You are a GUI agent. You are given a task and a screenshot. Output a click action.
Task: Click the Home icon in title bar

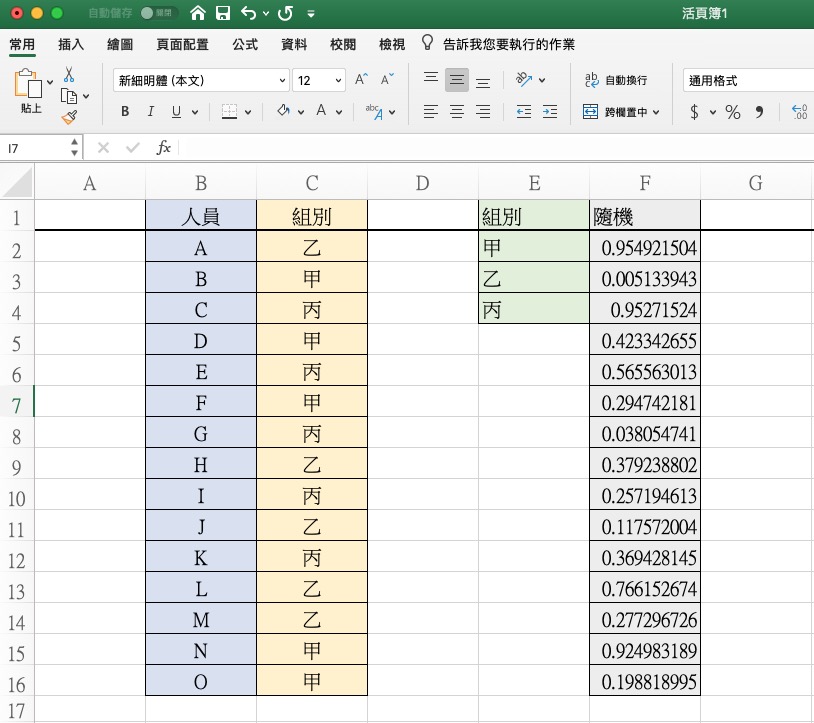tap(198, 14)
